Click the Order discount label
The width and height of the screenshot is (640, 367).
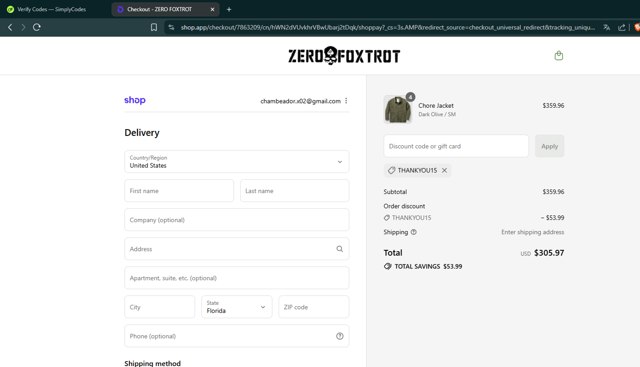(x=404, y=206)
